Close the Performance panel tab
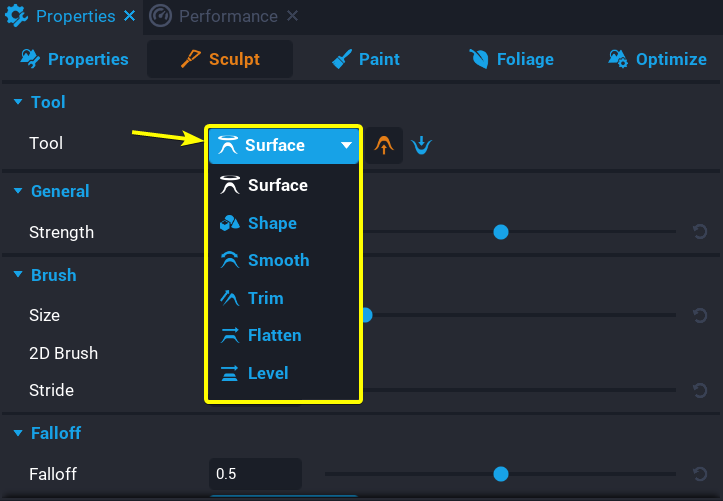This screenshot has height=501, width=723. coord(292,16)
